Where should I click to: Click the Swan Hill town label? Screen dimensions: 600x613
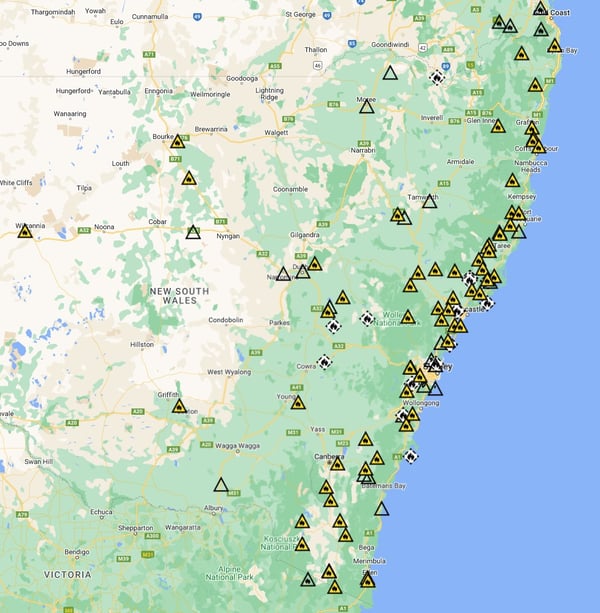(x=38, y=461)
